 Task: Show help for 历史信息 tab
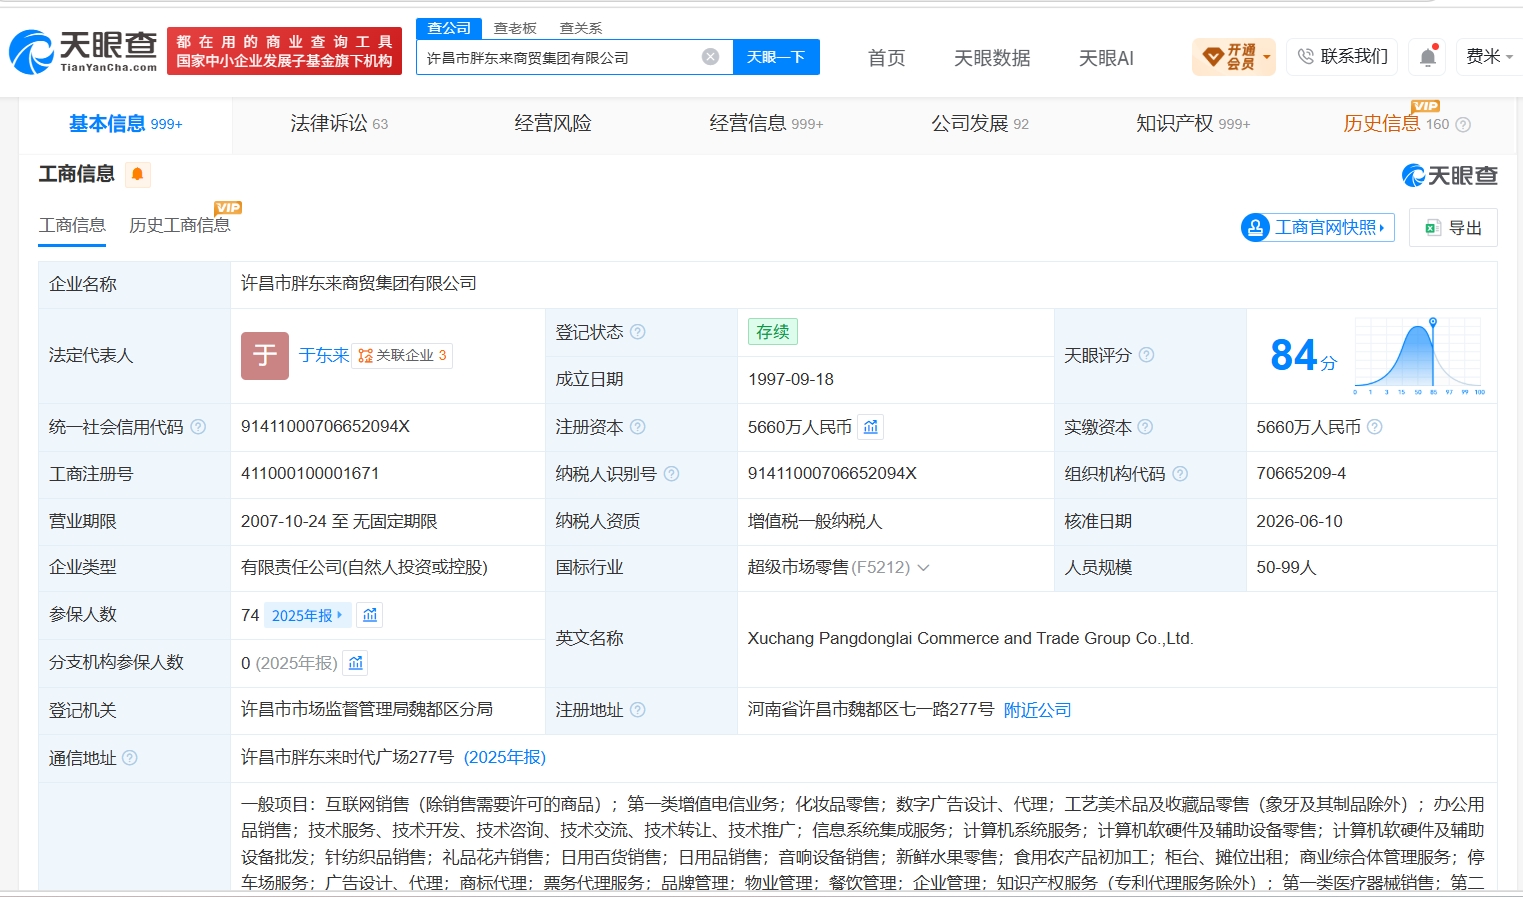pyautogui.click(x=1463, y=125)
